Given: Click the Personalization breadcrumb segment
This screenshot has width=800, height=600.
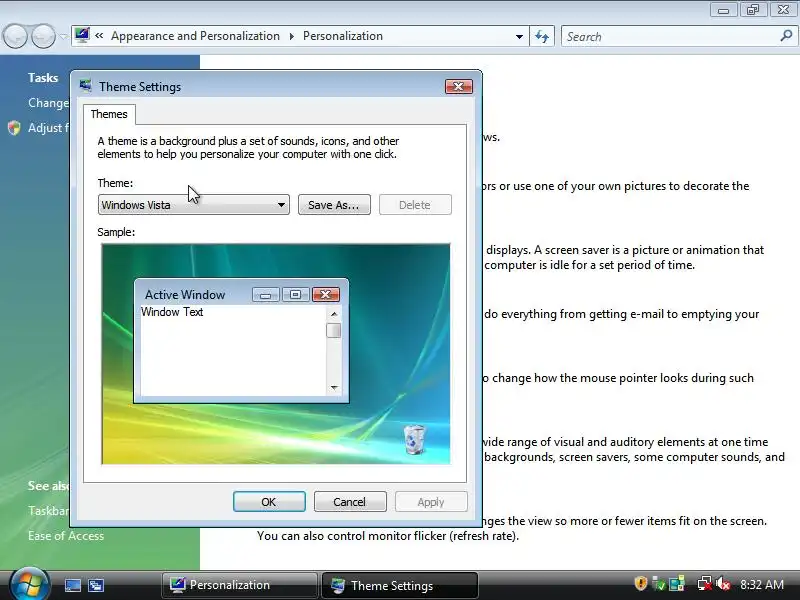Looking at the screenshot, I should pos(343,36).
